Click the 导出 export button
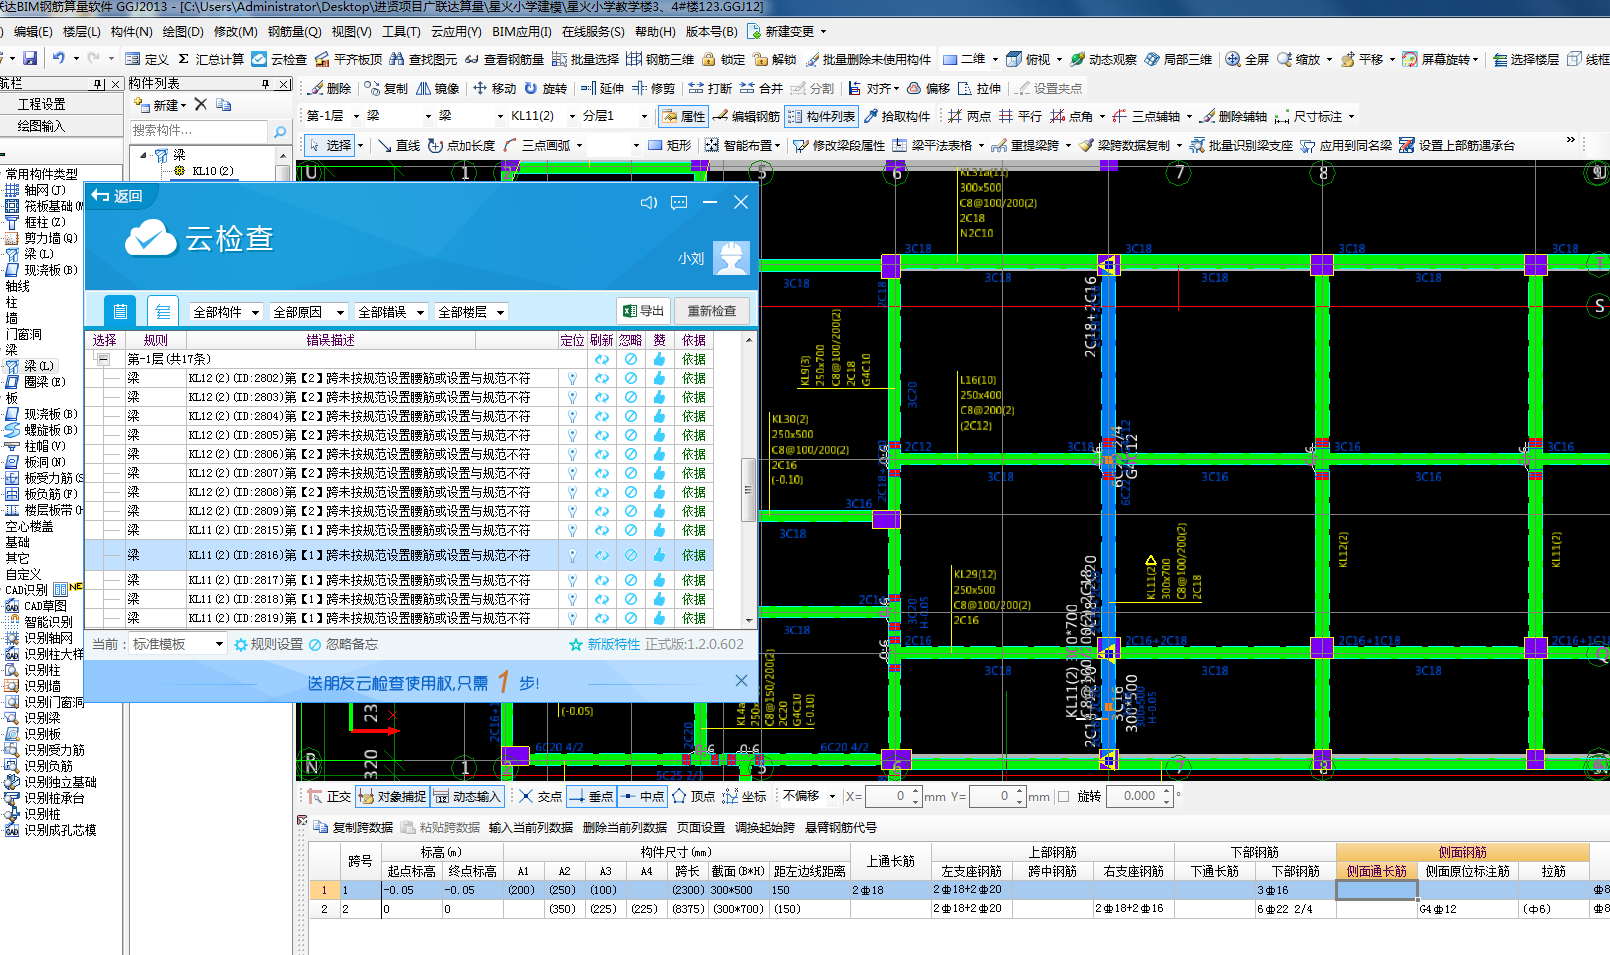Image resolution: width=1610 pixels, height=955 pixels. pyautogui.click(x=643, y=311)
